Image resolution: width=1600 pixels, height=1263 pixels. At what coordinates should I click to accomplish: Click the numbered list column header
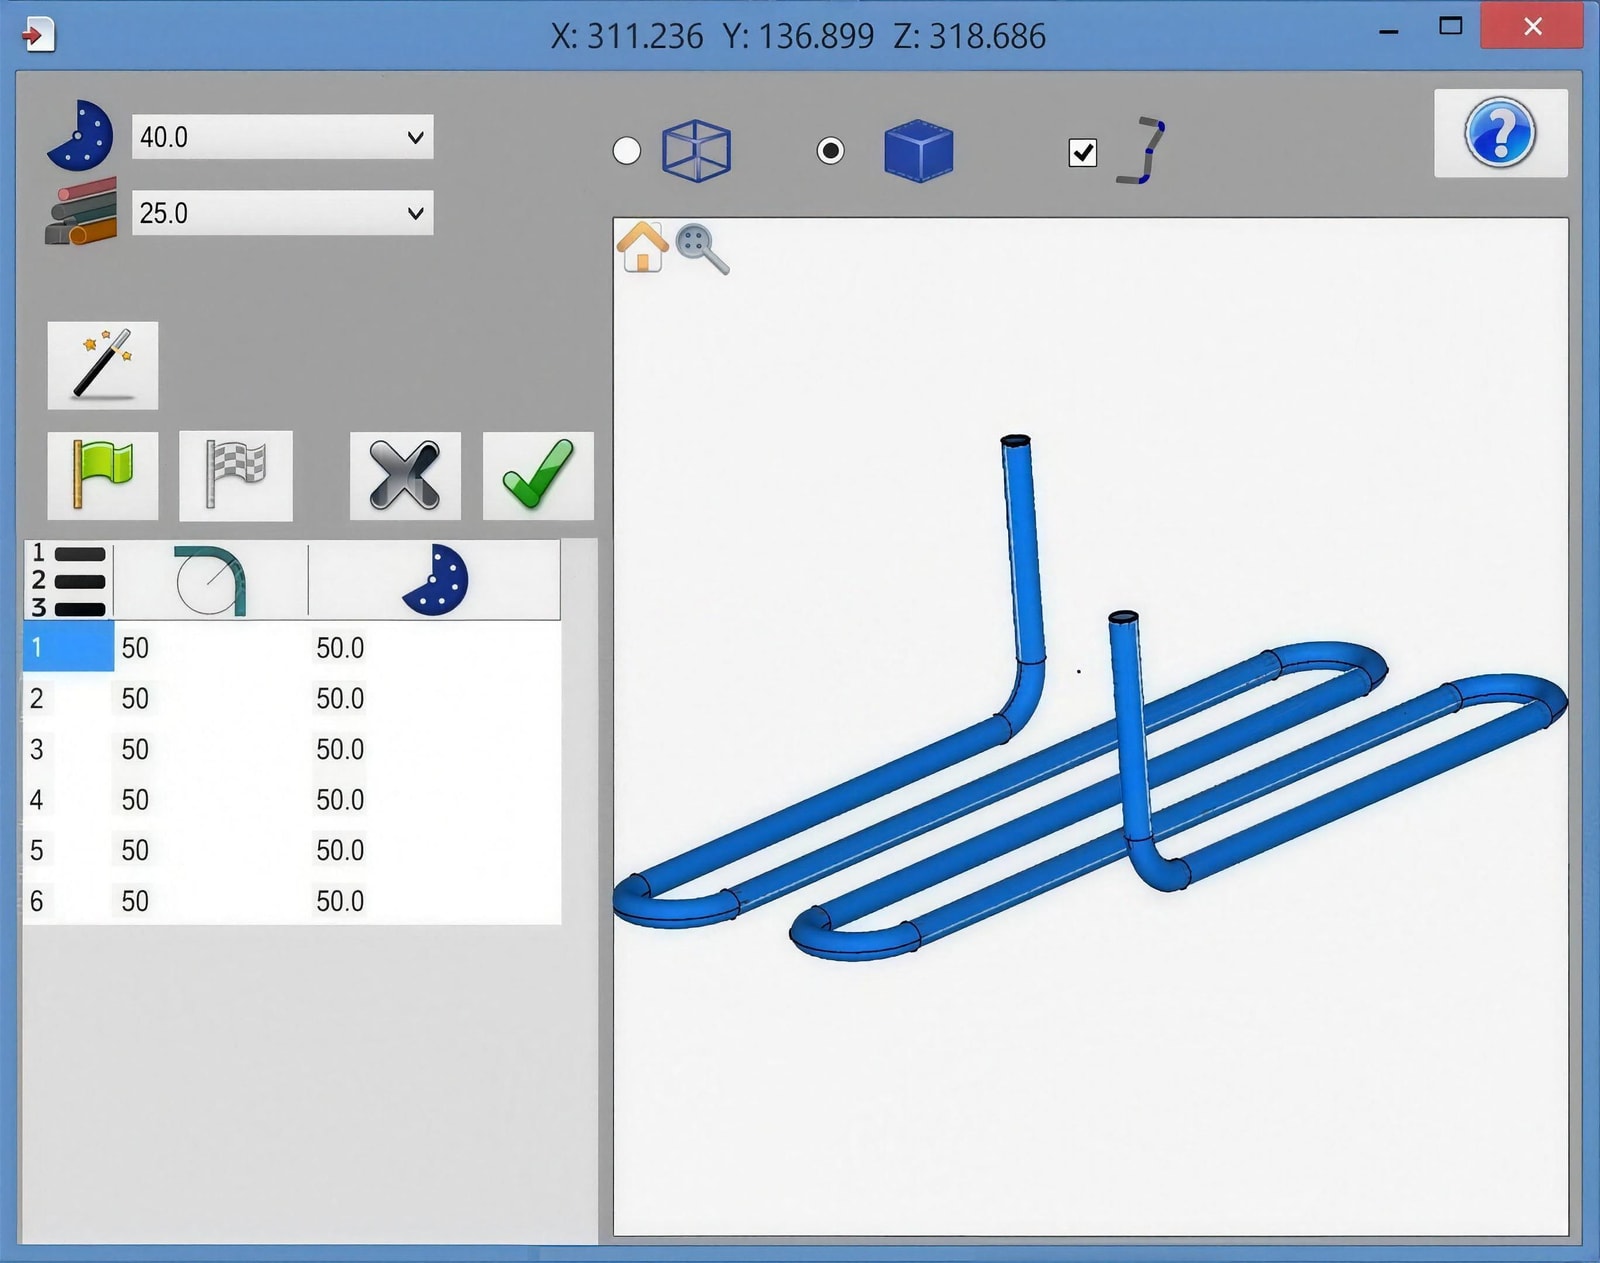click(x=68, y=581)
